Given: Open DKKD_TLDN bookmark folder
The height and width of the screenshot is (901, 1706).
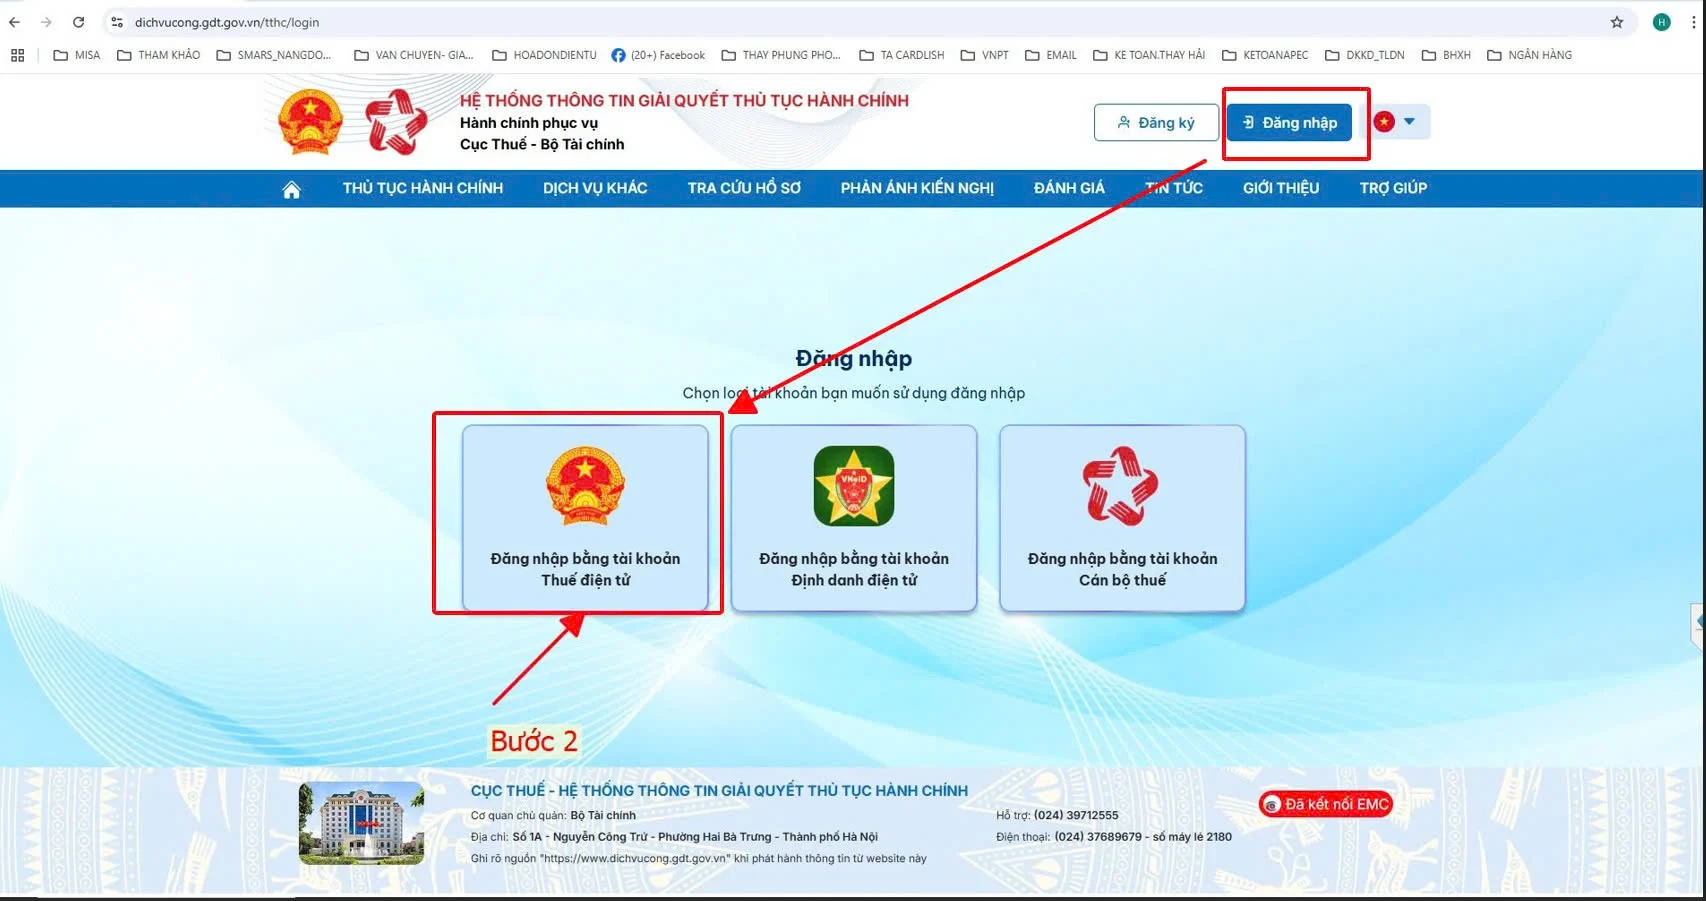Looking at the screenshot, I should 1364,55.
